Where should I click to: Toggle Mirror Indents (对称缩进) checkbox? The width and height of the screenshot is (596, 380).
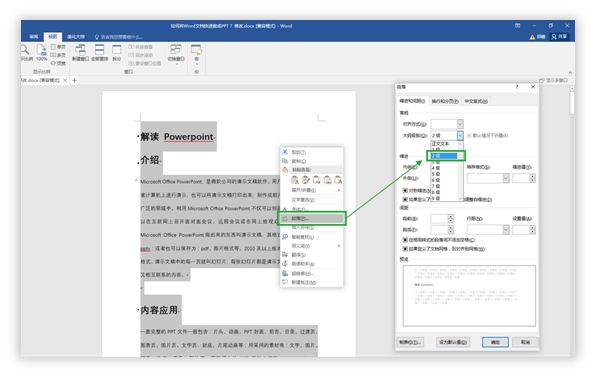coord(405,190)
